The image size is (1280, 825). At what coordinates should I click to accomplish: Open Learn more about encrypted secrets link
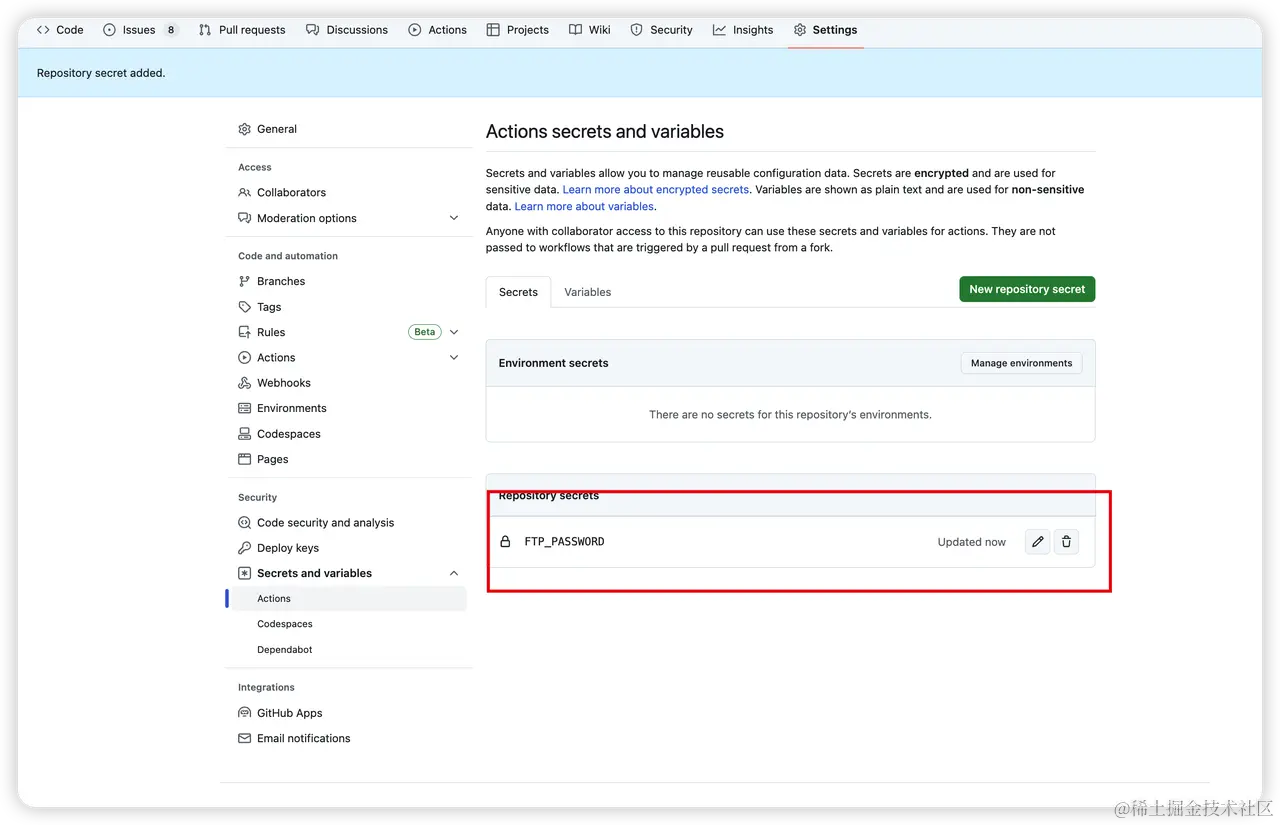[x=655, y=189]
